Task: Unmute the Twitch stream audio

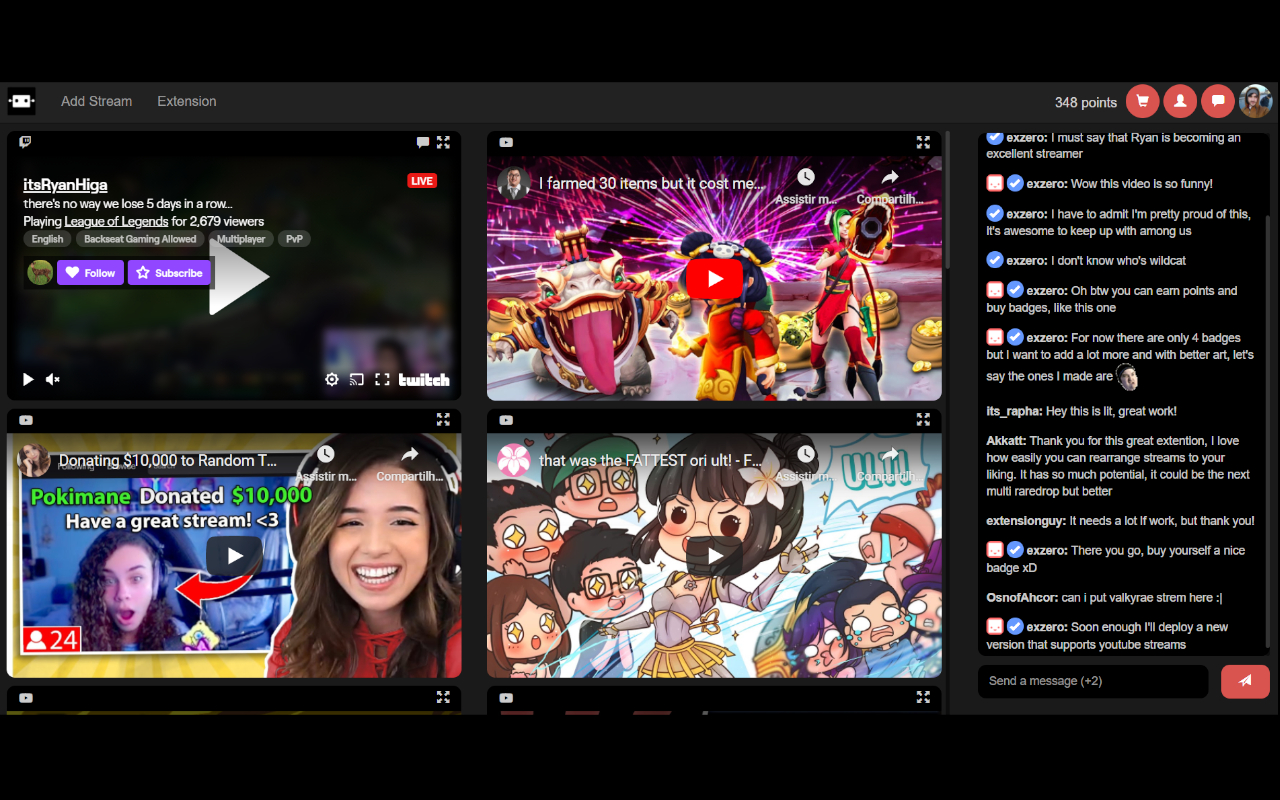Action: (53, 379)
